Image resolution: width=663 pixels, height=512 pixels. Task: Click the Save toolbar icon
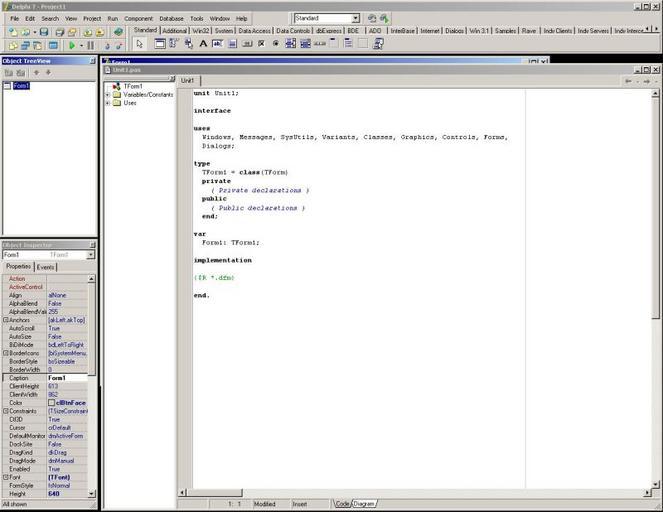tap(44, 32)
